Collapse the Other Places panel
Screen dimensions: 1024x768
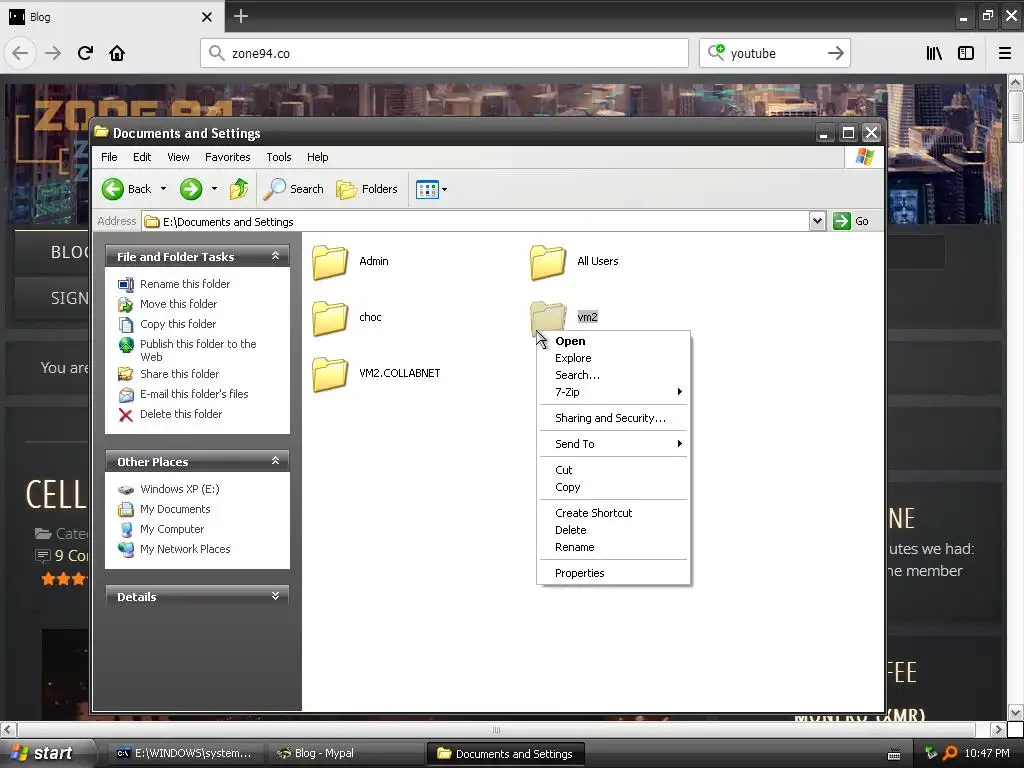[x=276, y=461]
